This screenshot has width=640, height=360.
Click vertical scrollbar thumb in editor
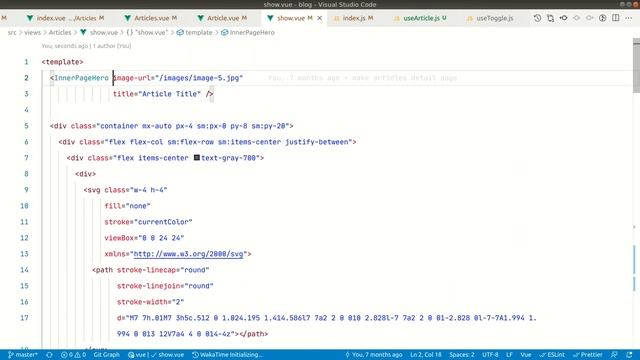click(x=636, y=65)
